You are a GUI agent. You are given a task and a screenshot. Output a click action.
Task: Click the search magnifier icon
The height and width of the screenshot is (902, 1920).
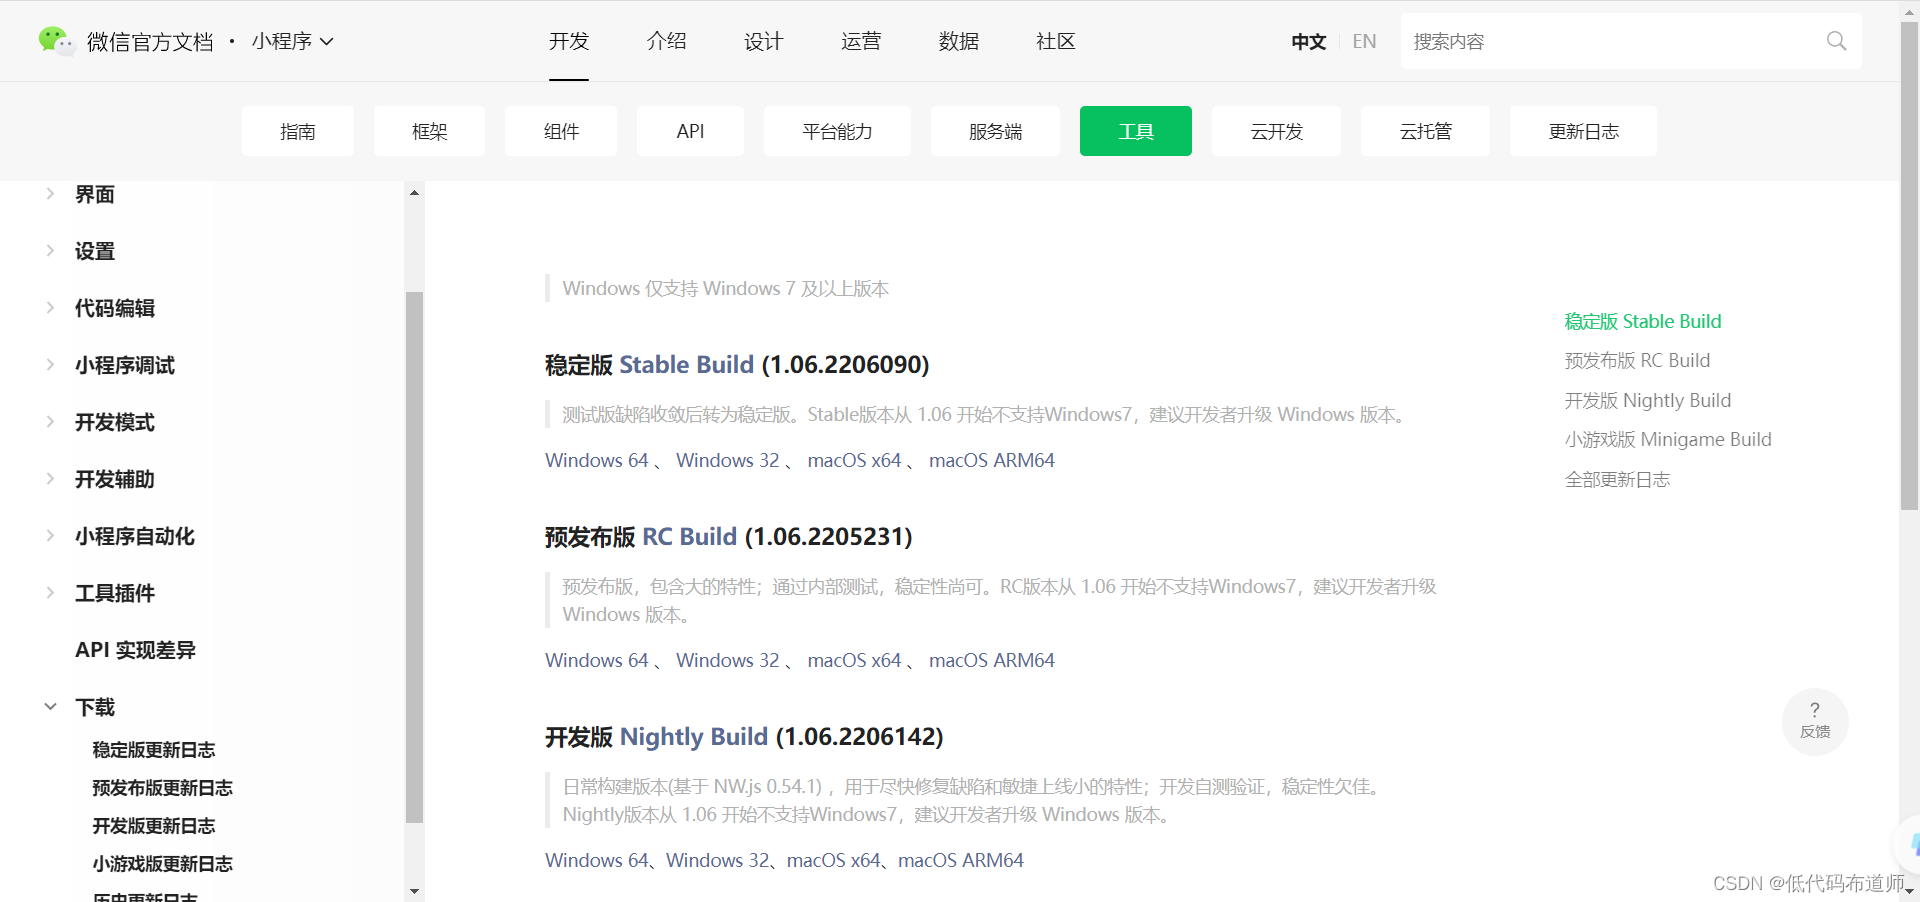tap(1836, 41)
